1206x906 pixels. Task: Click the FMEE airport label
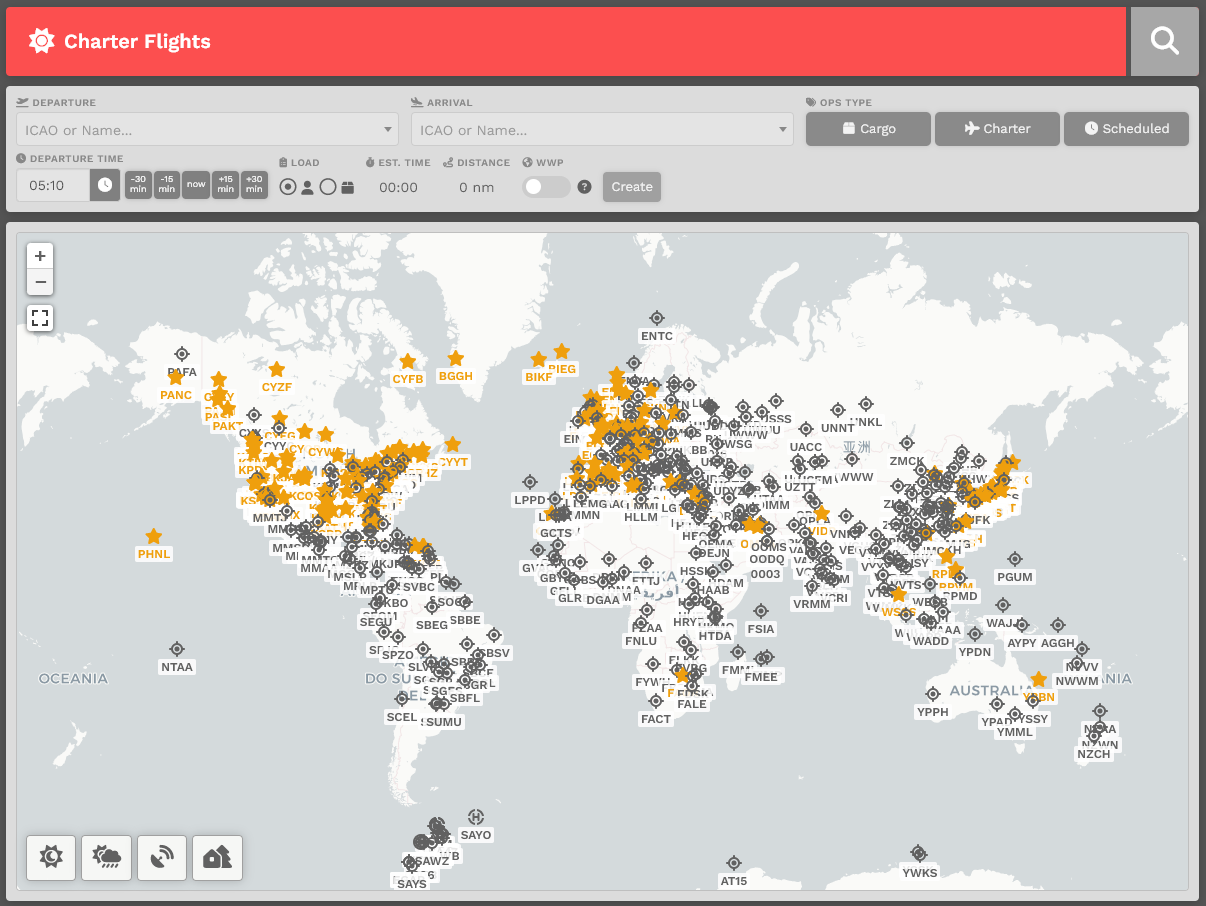(761, 677)
